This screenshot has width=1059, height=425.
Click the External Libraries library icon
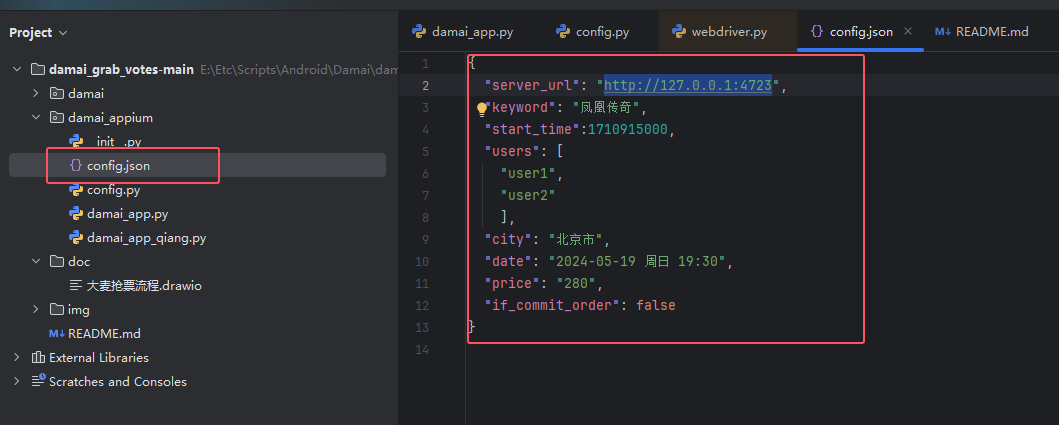[x=38, y=357]
